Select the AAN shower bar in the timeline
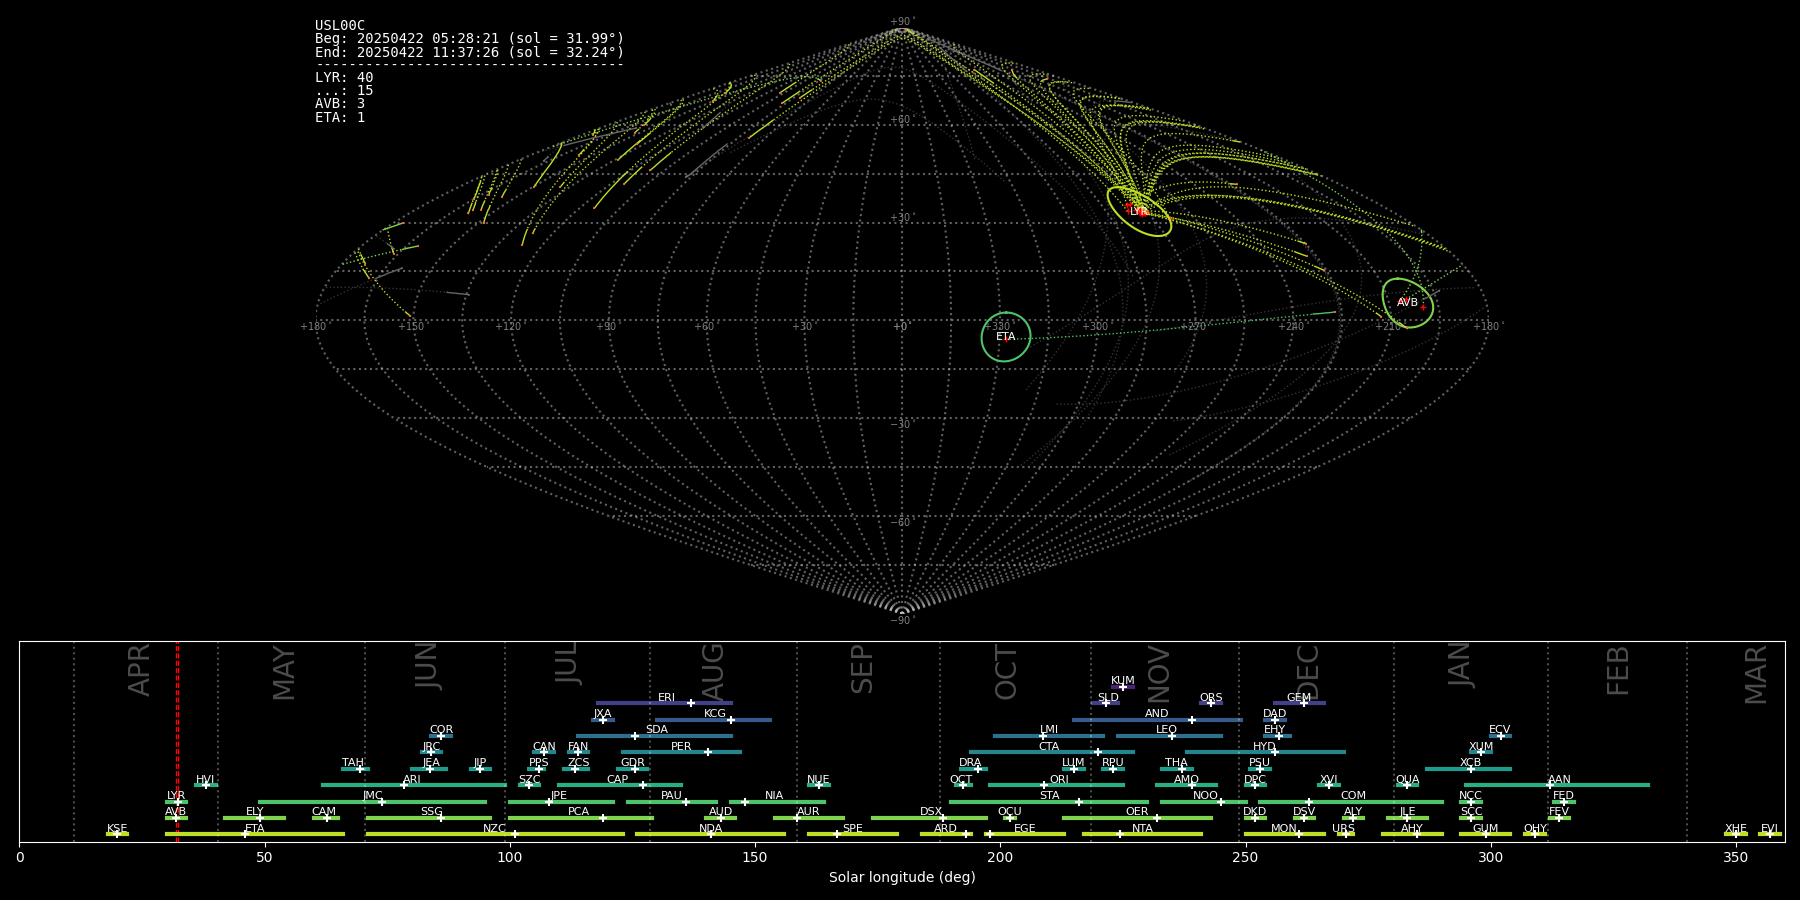Image resolution: width=1800 pixels, height=900 pixels. click(x=1557, y=785)
